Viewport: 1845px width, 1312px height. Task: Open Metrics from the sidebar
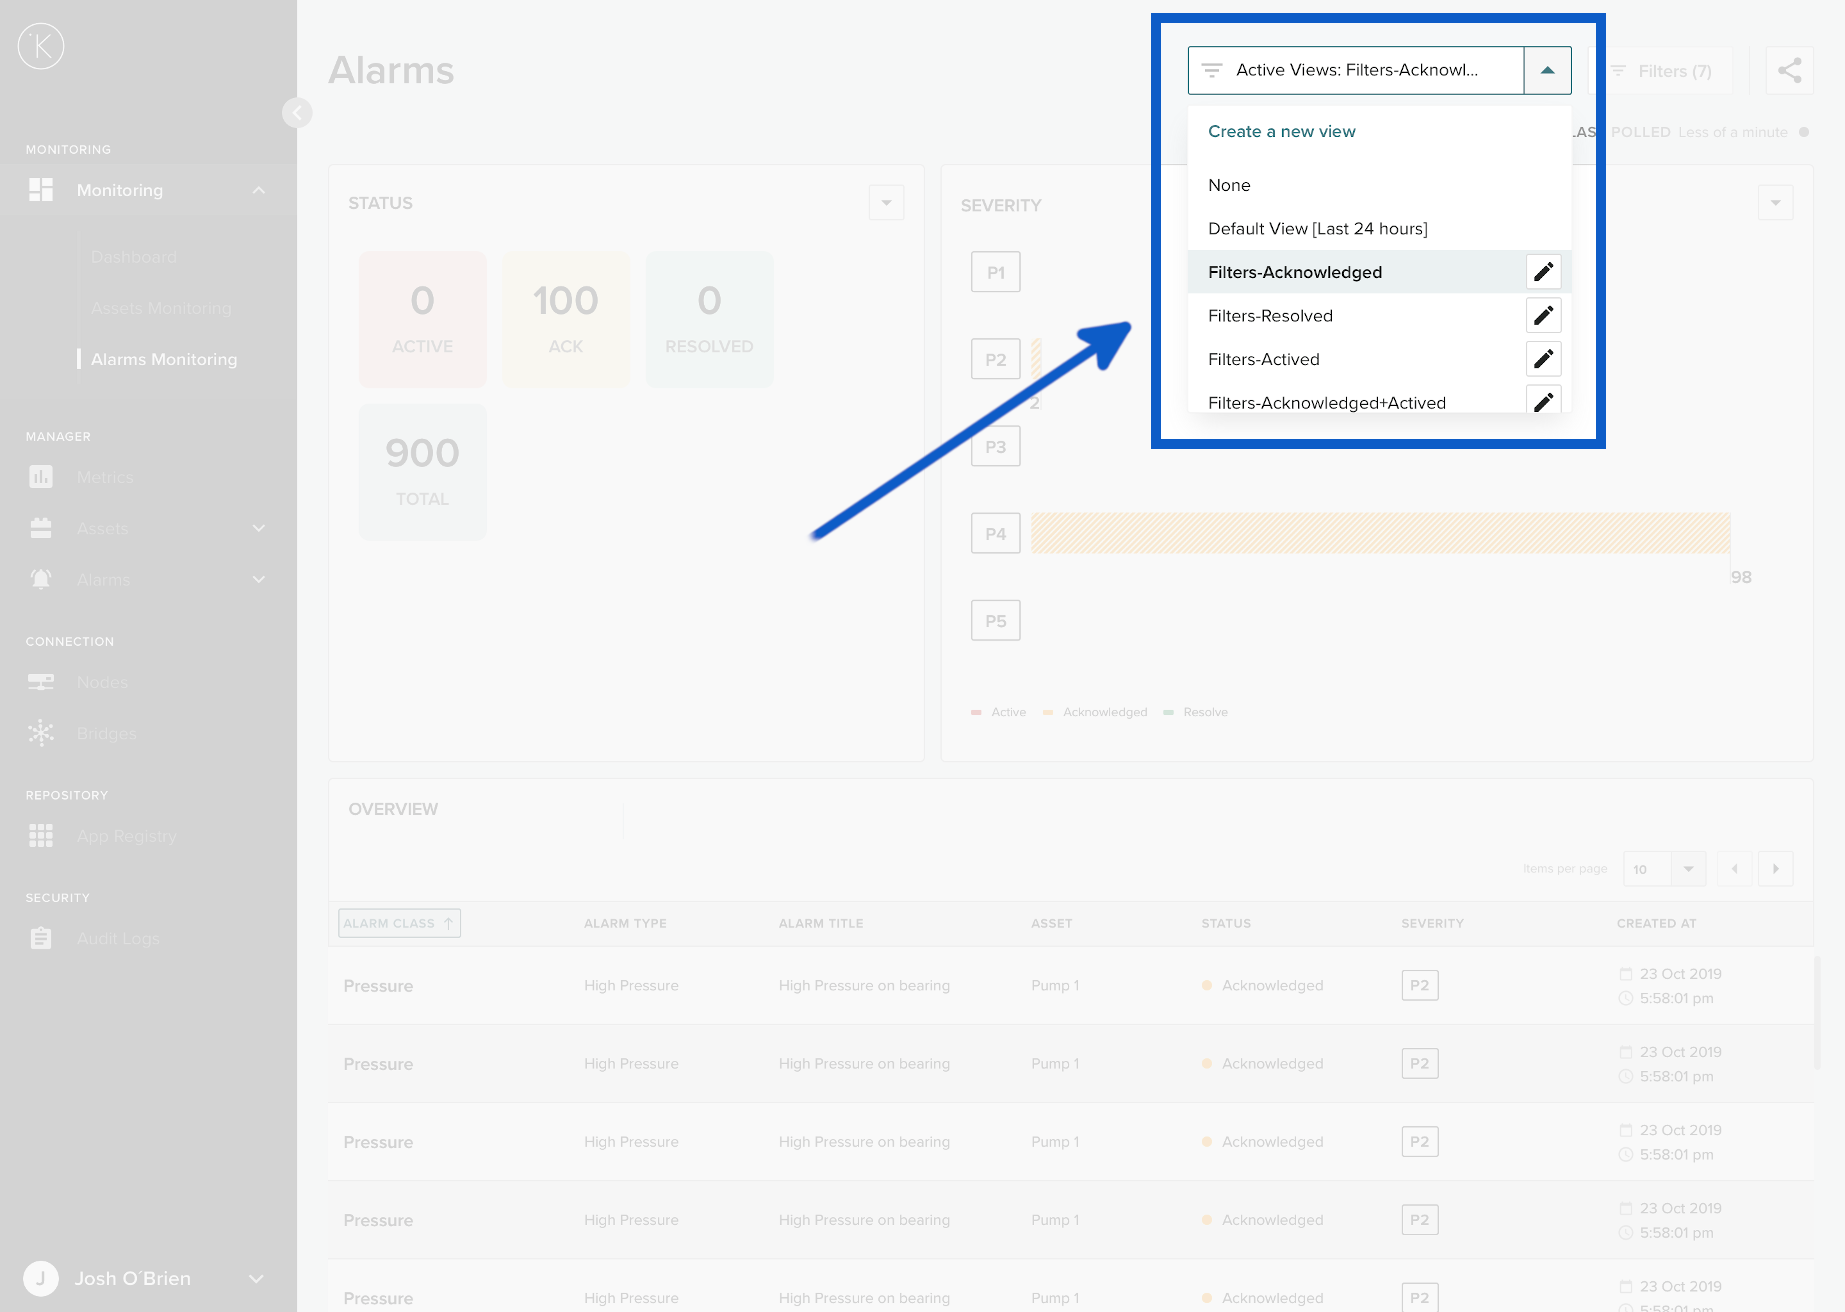point(104,478)
